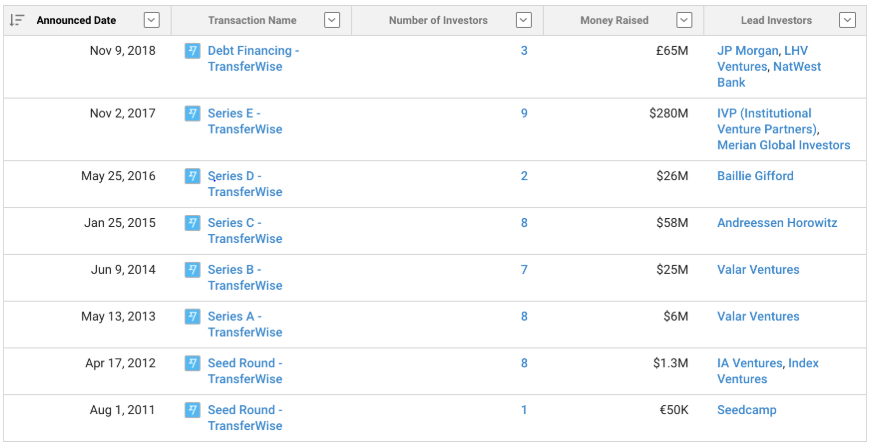
Task: Open the Money Raised column dropdown
Action: pyautogui.click(x=684, y=20)
